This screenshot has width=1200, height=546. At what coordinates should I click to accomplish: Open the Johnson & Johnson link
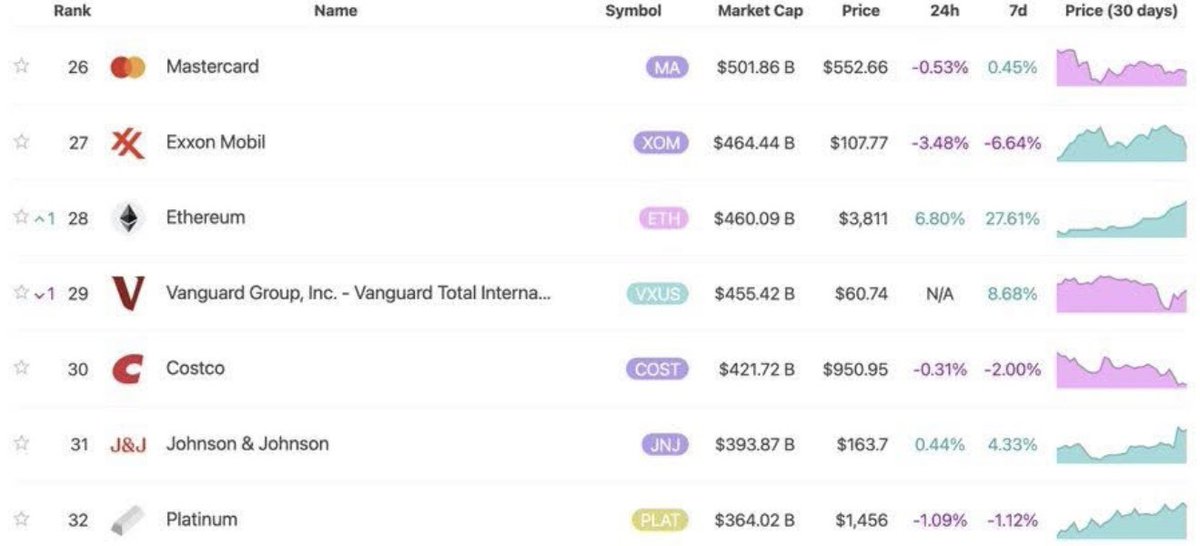coord(247,444)
